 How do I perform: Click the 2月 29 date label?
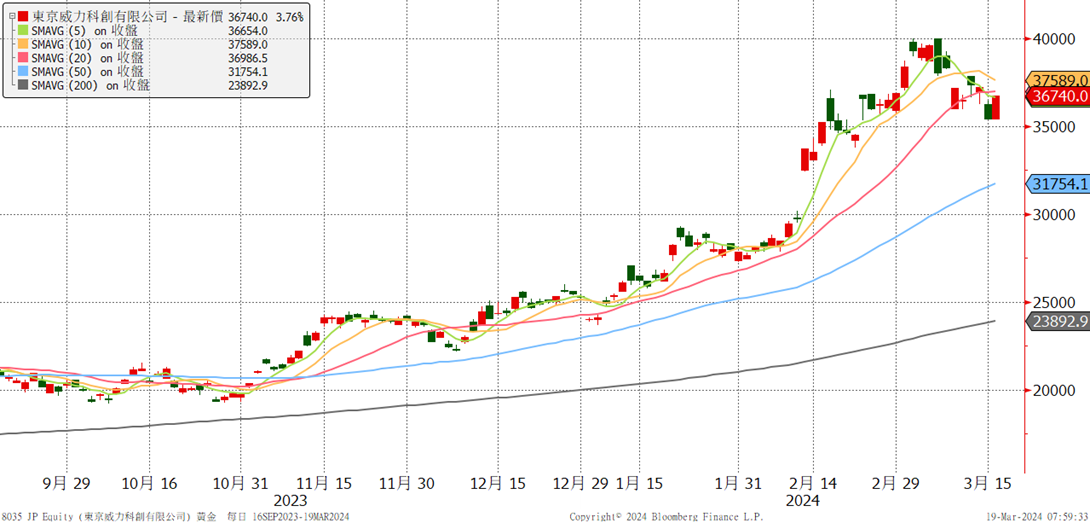[895, 483]
